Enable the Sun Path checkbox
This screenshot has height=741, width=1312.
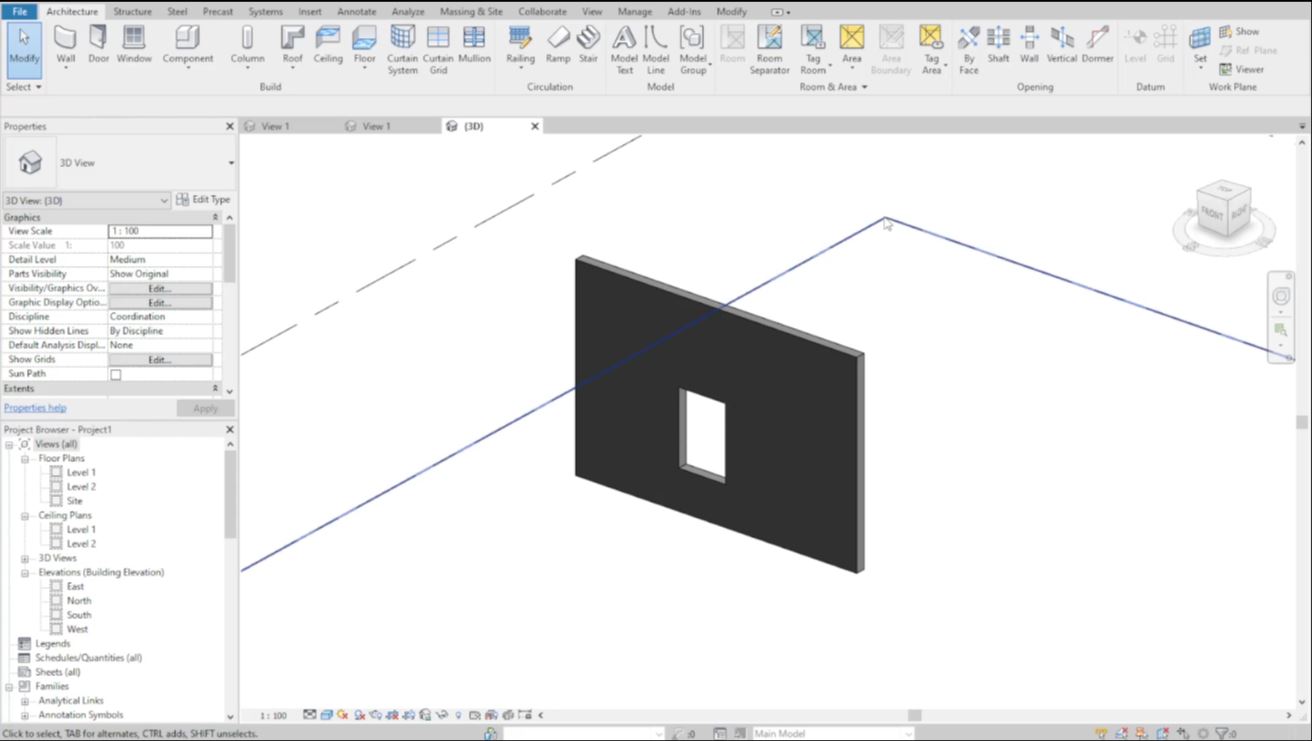116,374
